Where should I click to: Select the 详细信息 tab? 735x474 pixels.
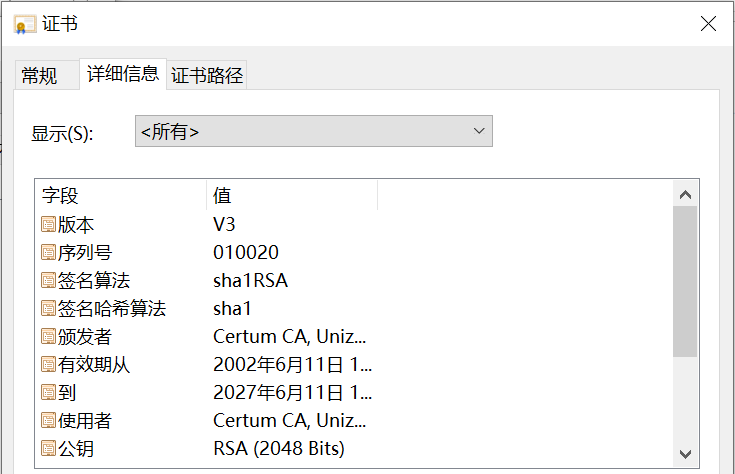coord(123,74)
